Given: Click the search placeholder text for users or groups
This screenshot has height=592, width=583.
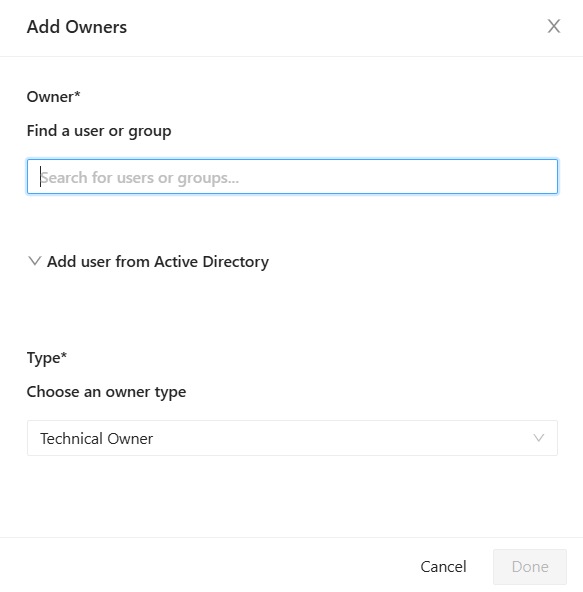Looking at the screenshot, I should click(x=139, y=177).
